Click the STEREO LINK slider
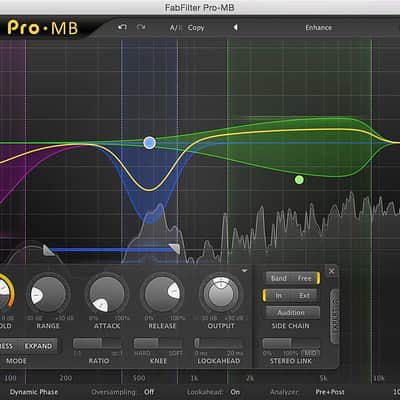 [x=291, y=343]
